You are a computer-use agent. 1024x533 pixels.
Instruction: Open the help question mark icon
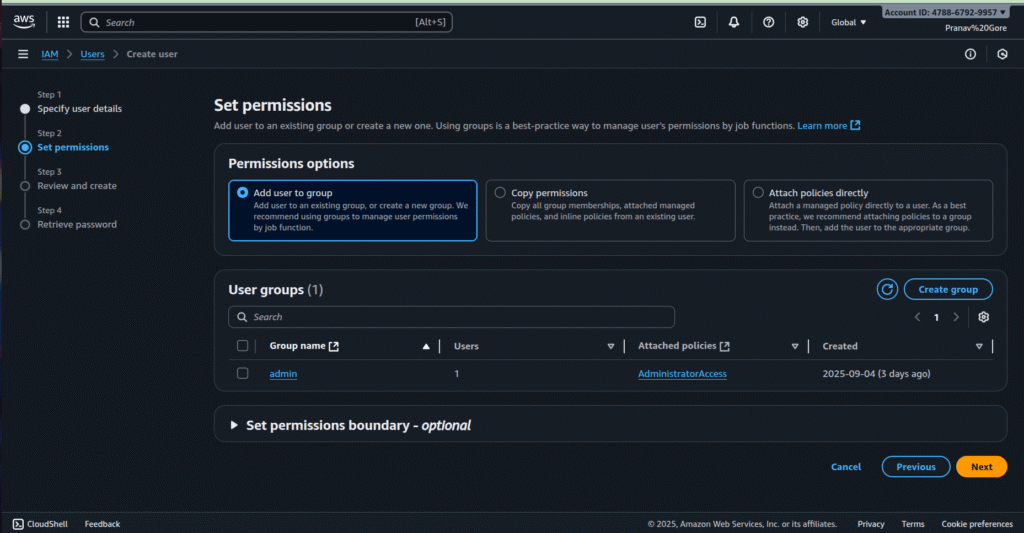(768, 22)
